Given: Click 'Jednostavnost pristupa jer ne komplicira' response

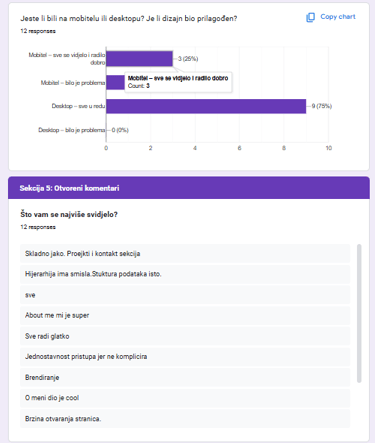Looking at the screenshot, I should (185, 357).
